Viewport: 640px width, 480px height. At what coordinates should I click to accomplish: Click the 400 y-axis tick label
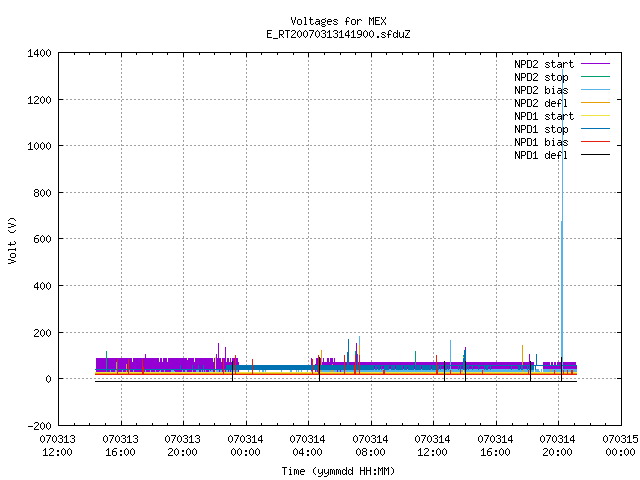(x=42, y=286)
